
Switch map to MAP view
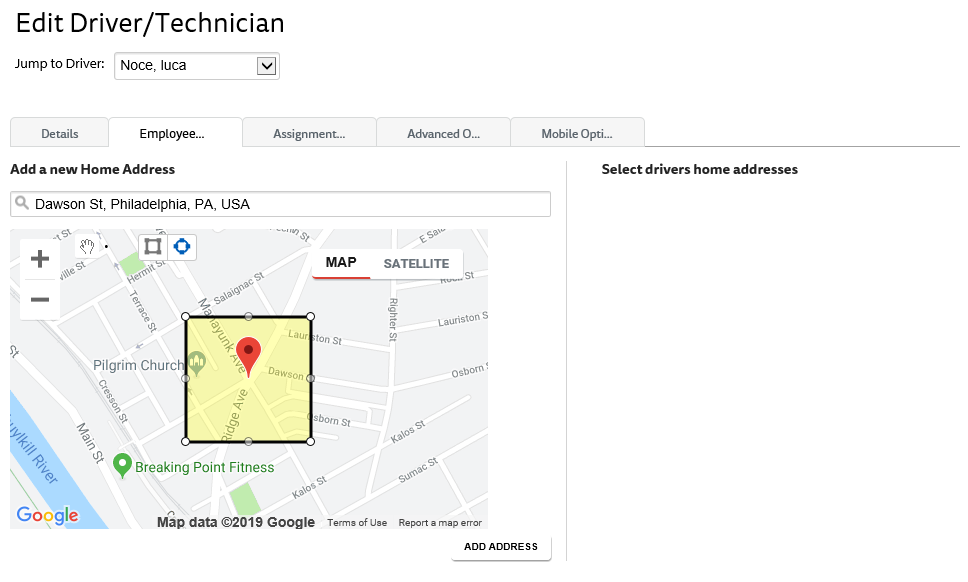[341, 263]
